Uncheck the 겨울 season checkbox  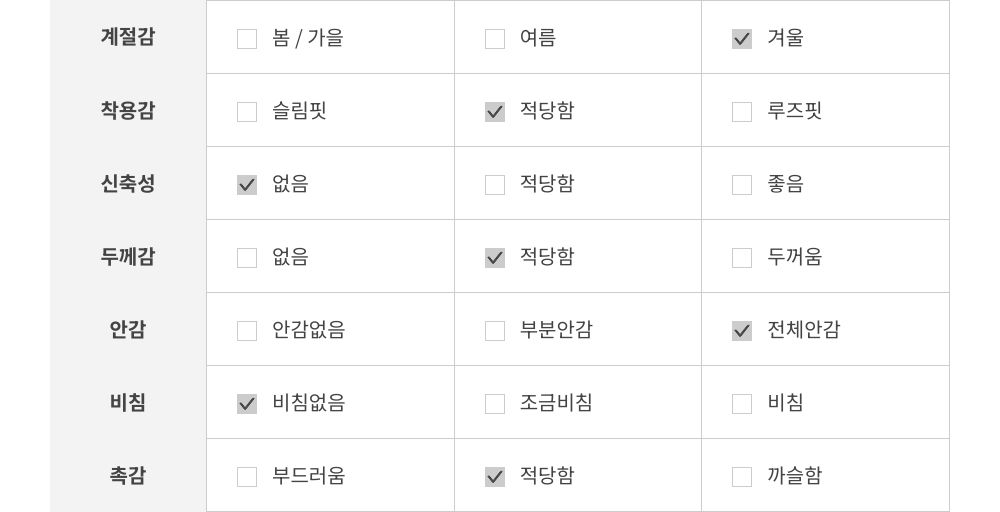point(742,39)
